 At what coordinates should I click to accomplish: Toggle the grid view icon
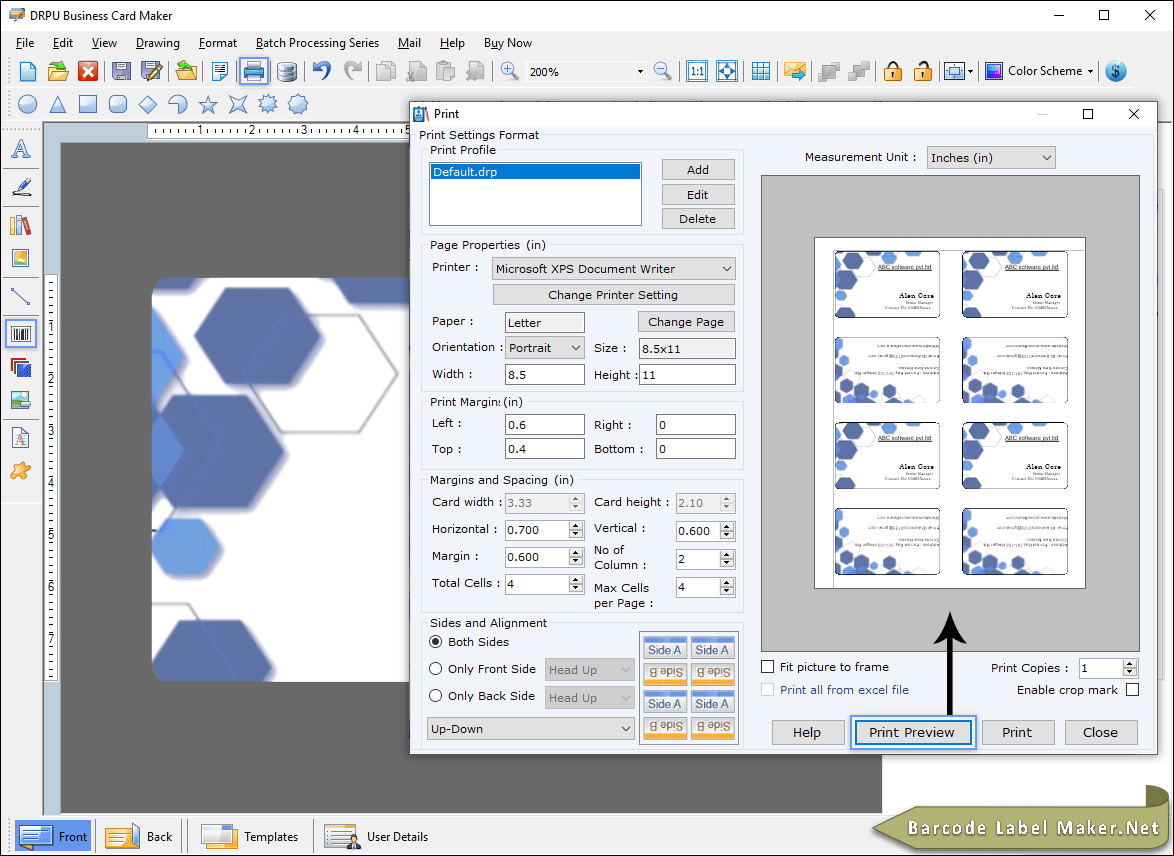pos(761,71)
